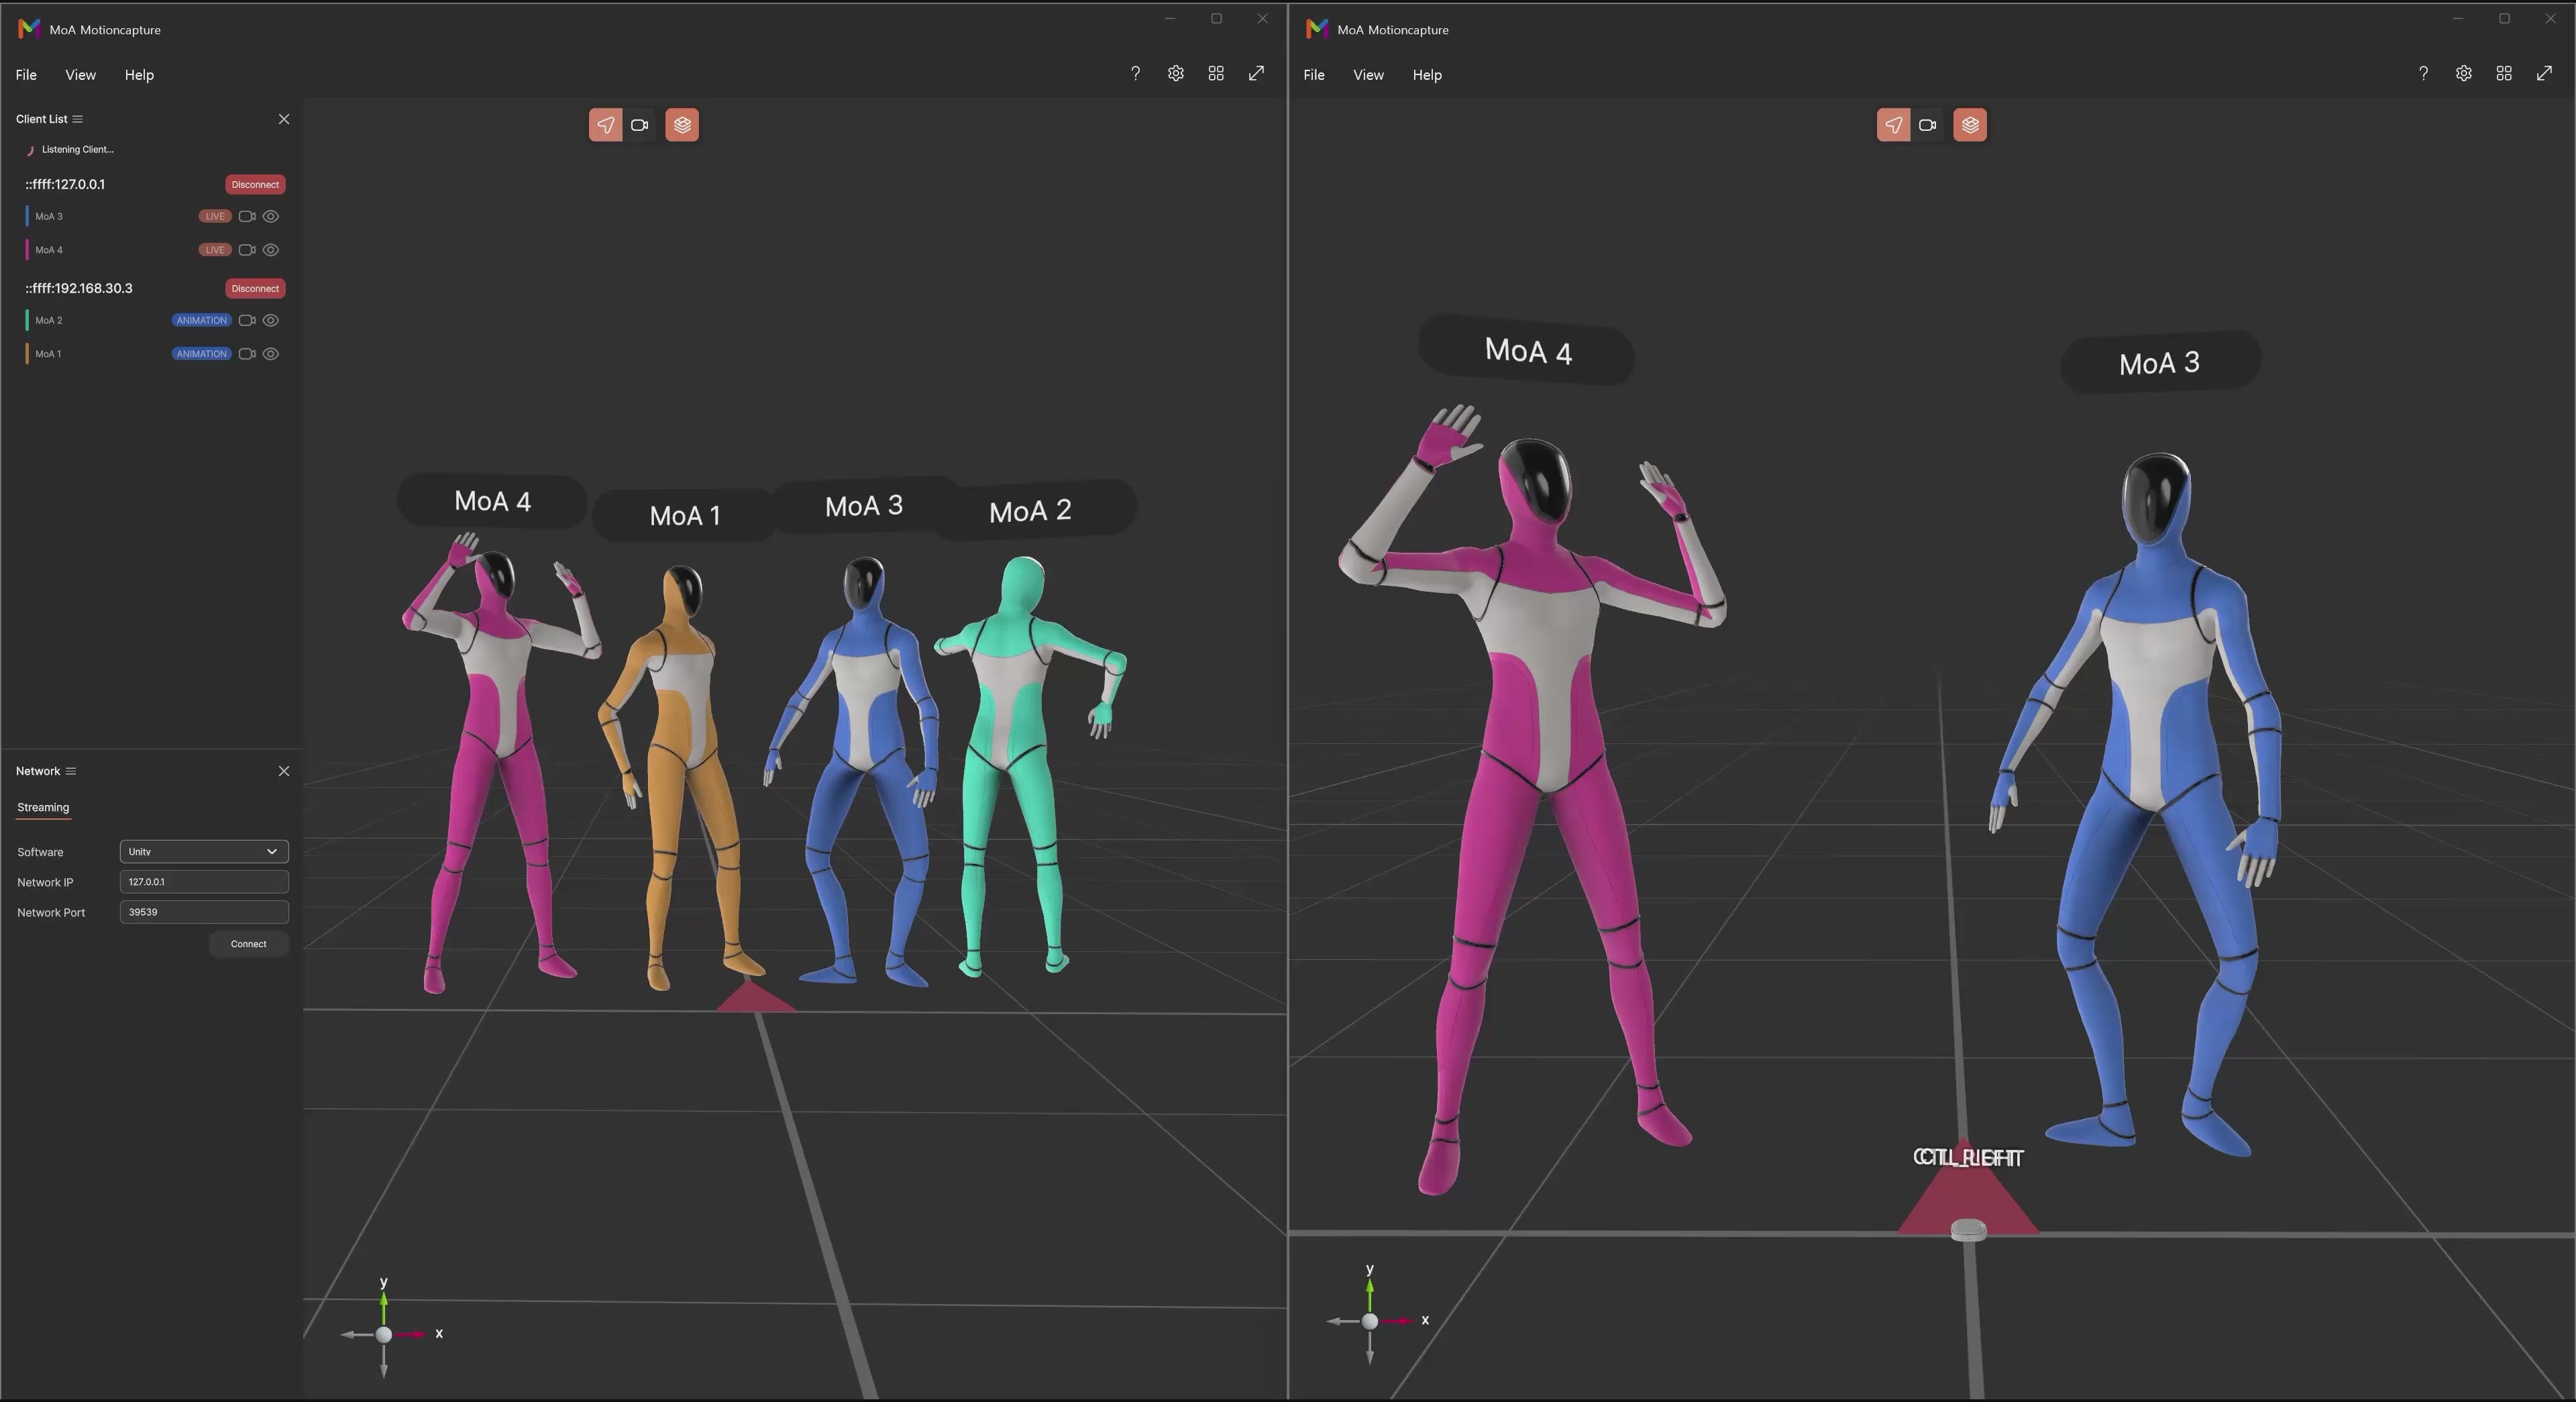
Task: Select navigation arrow tool in left viewport
Action: (x=606, y=125)
